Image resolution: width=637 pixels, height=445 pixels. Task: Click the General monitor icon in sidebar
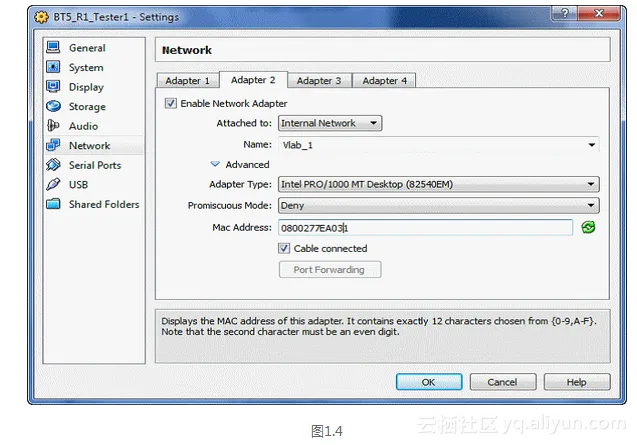pyautogui.click(x=53, y=48)
